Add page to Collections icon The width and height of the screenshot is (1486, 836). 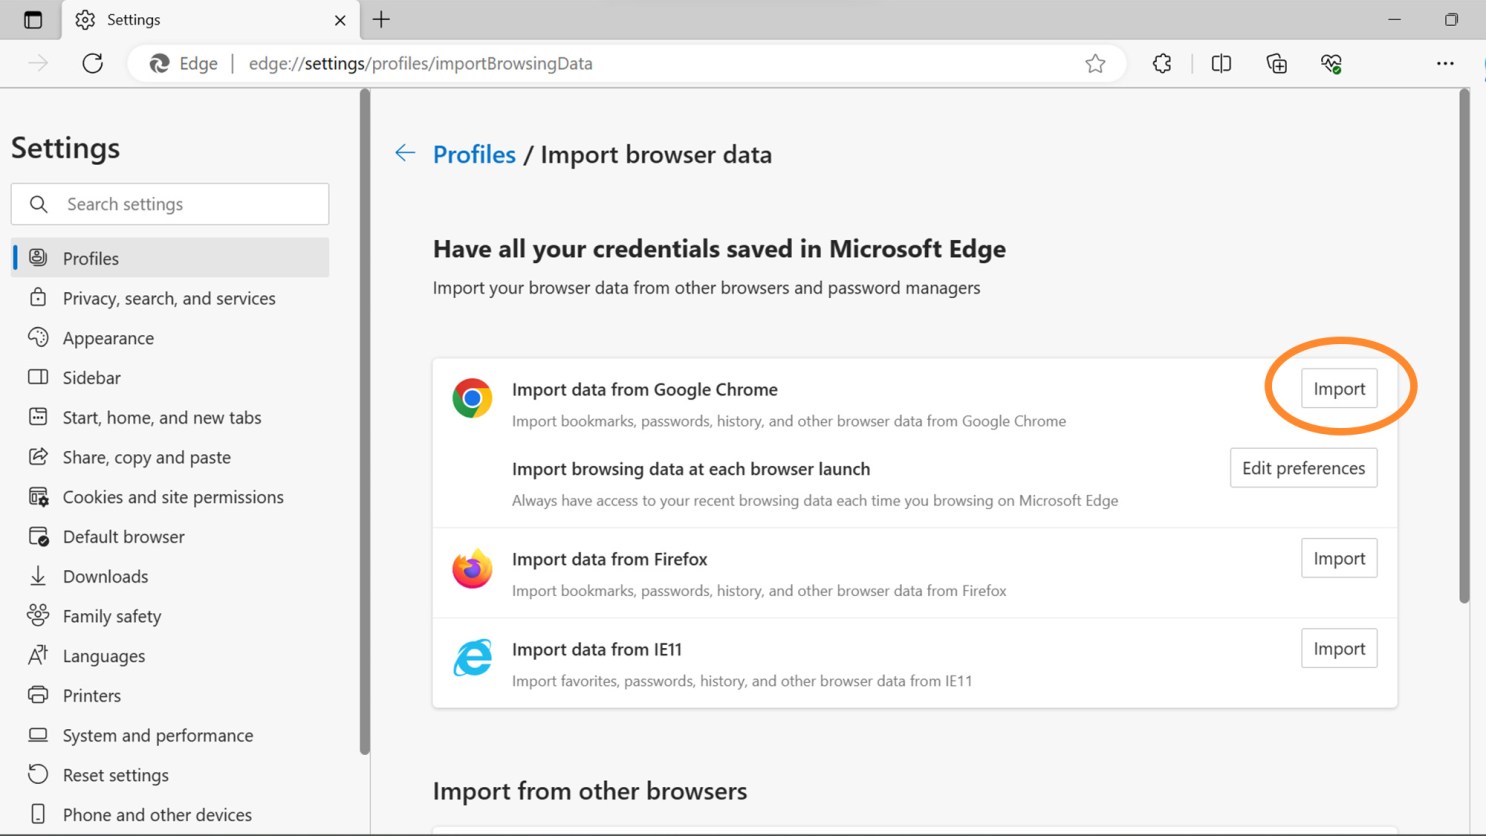click(1276, 63)
